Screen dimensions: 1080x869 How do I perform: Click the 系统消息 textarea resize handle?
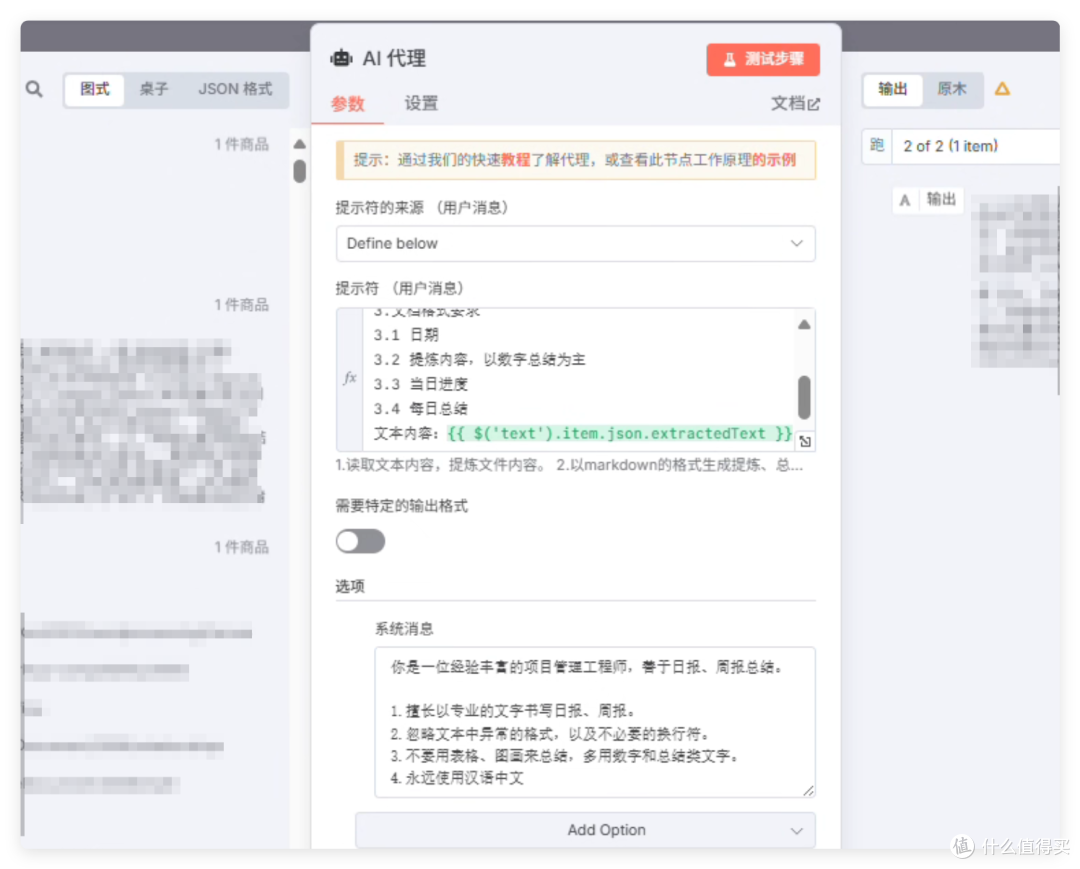click(x=809, y=791)
